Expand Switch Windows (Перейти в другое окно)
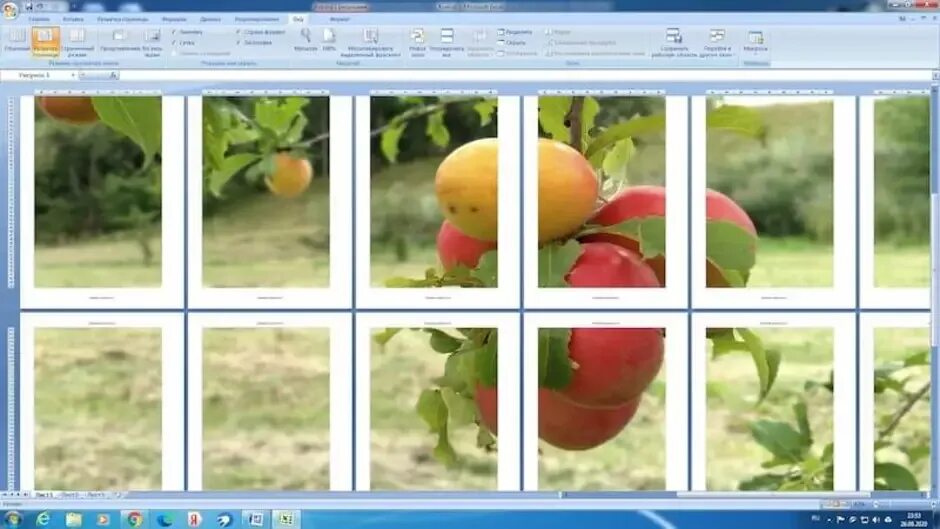This screenshot has height=529, width=940. tap(718, 42)
